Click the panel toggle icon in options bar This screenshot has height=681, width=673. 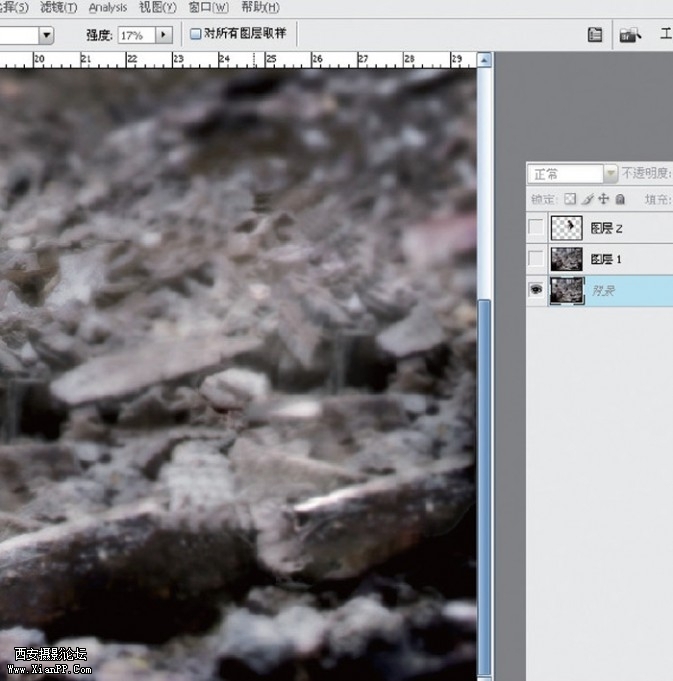[595, 35]
